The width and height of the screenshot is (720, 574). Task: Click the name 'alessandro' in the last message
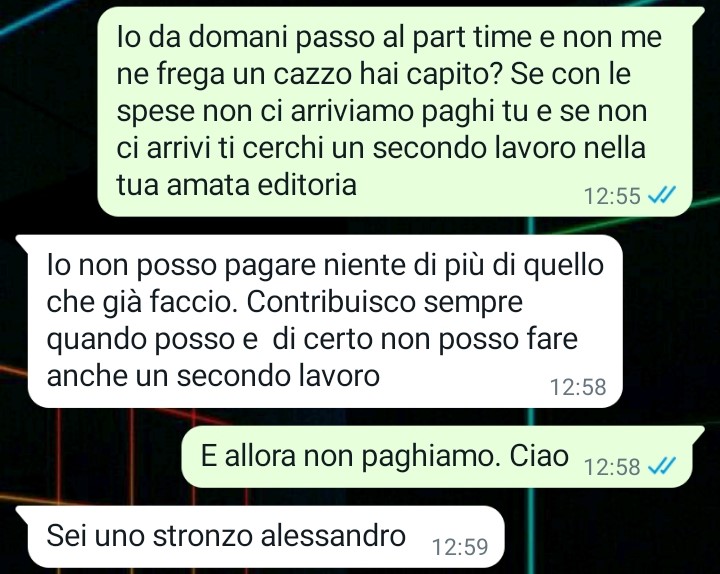pyautogui.click(x=333, y=535)
